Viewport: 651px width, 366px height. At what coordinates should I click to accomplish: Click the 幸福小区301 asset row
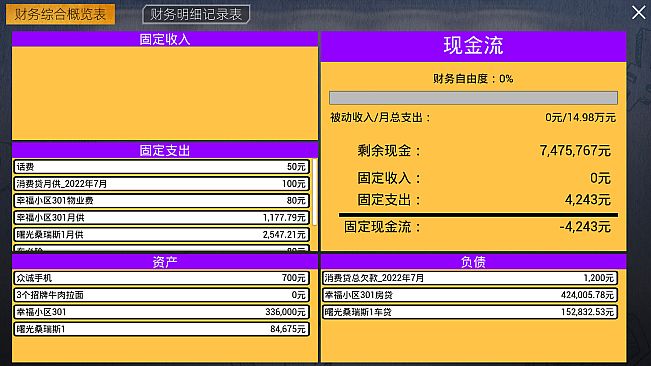point(161,312)
